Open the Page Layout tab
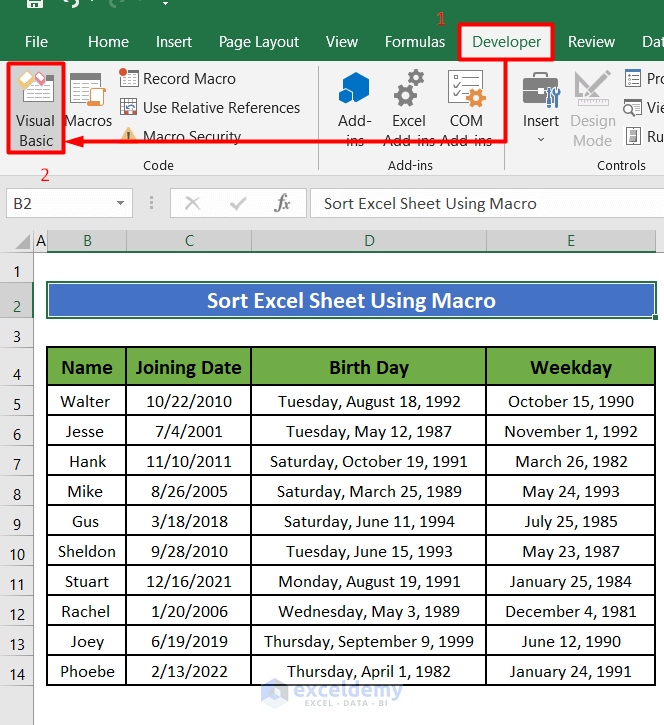Viewport: 664px width, 725px height. pos(258,42)
